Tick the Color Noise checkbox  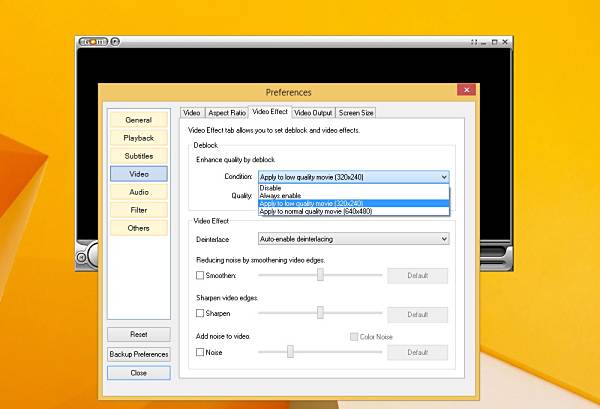coord(354,337)
